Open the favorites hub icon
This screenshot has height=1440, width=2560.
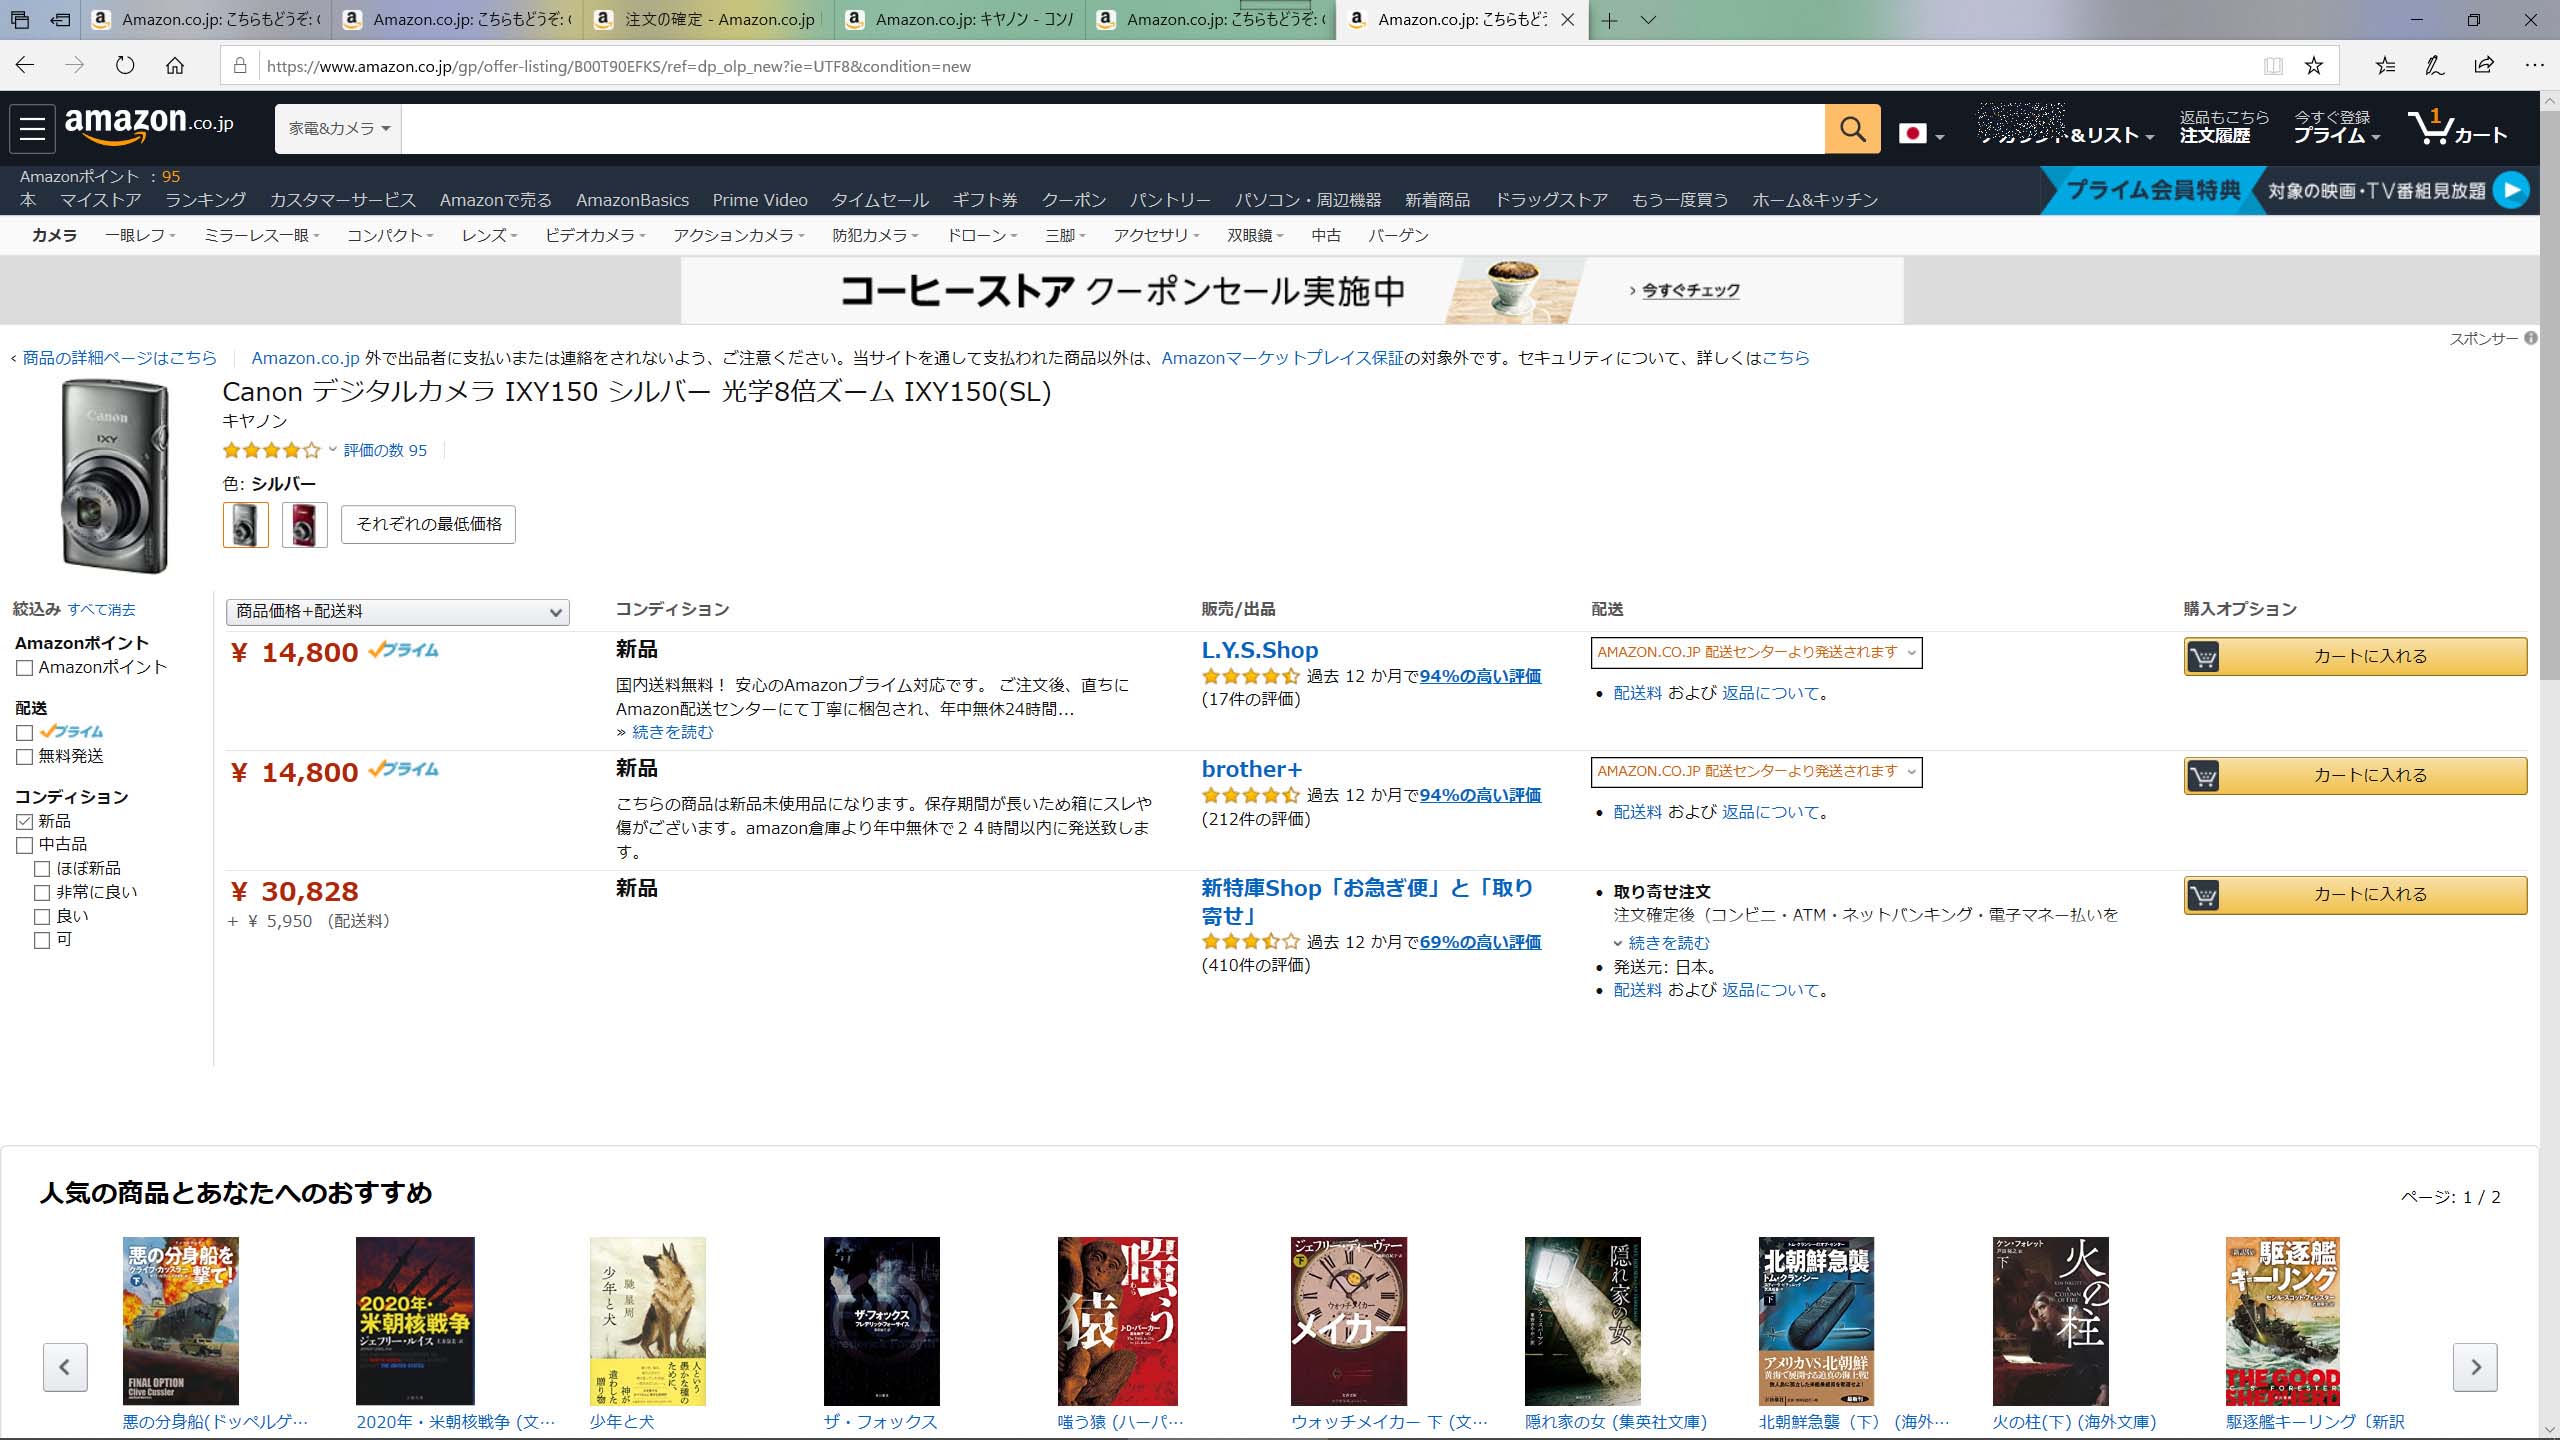click(2385, 66)
